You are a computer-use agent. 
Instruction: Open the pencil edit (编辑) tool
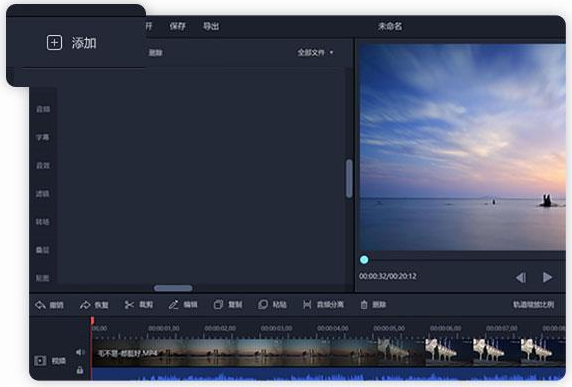coord(173,305)
